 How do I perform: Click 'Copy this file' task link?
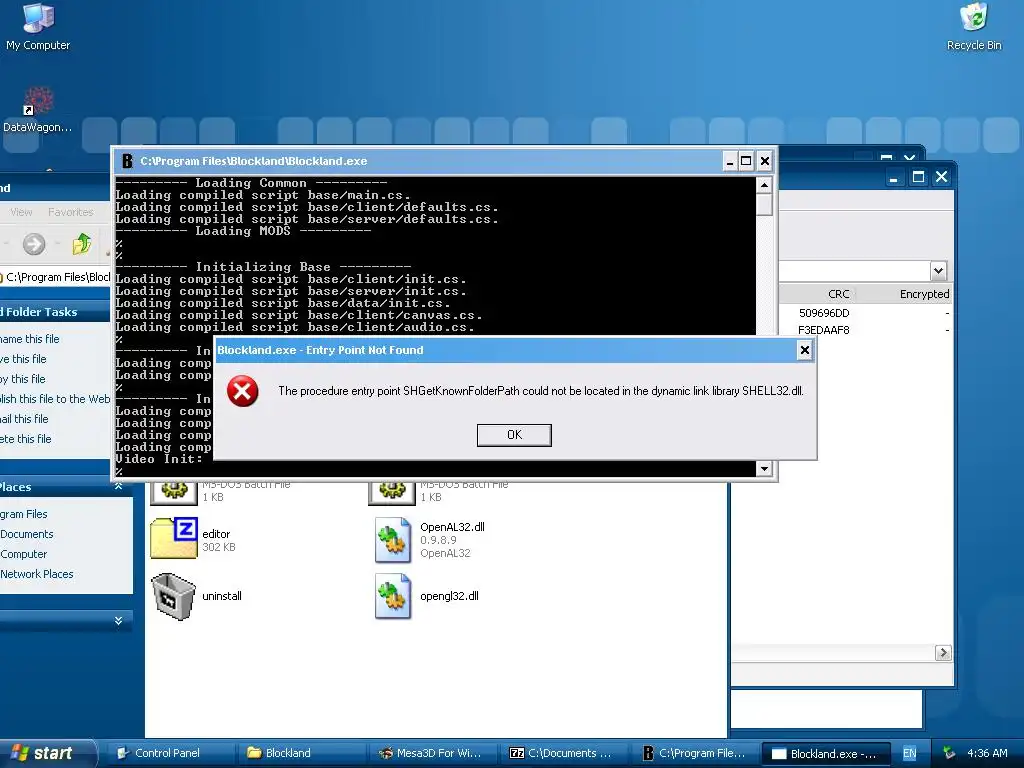[x=23, y=379]
